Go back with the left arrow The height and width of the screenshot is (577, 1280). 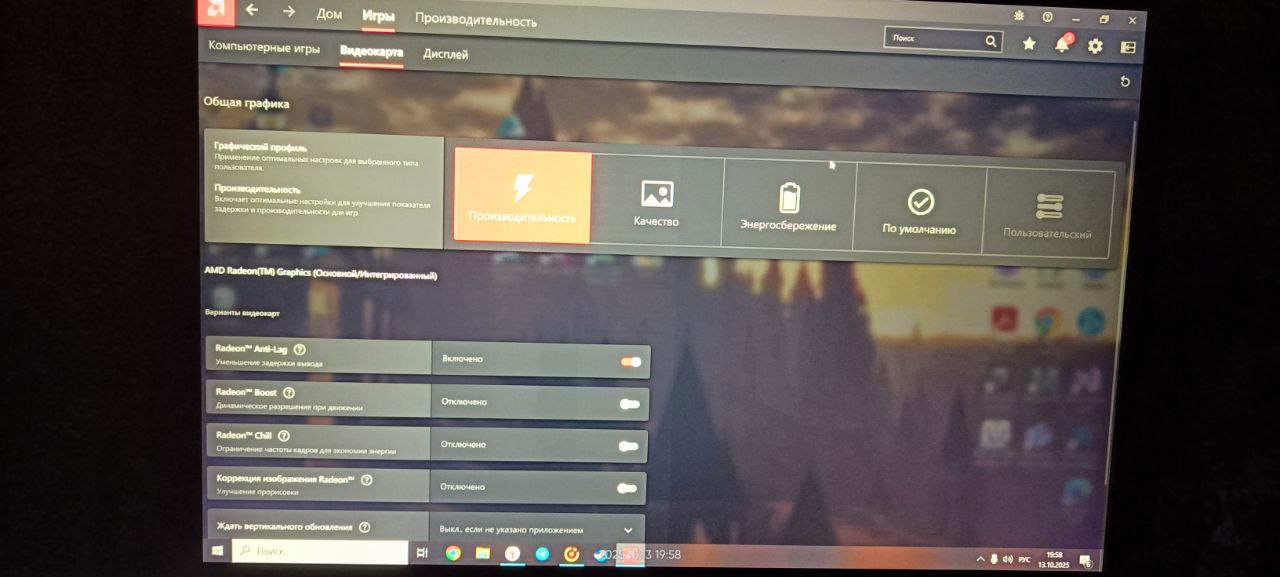click(x=252, y=10)
